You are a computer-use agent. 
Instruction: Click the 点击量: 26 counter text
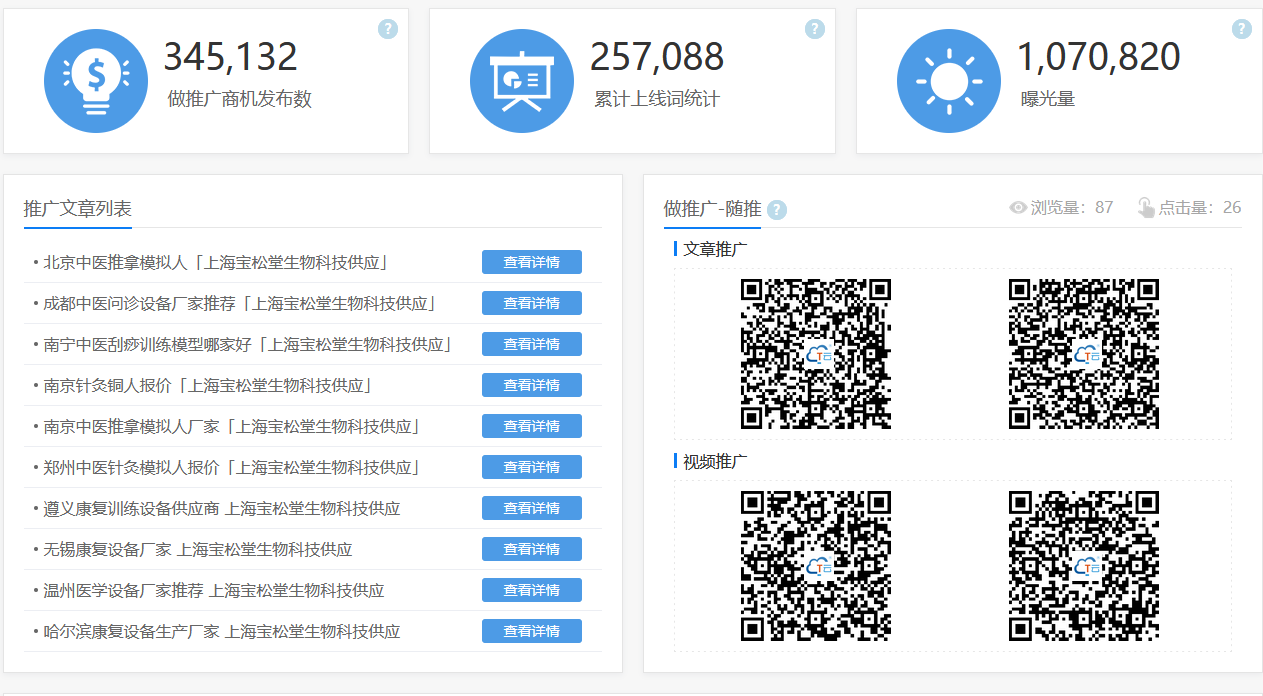tap(1200, 208)
